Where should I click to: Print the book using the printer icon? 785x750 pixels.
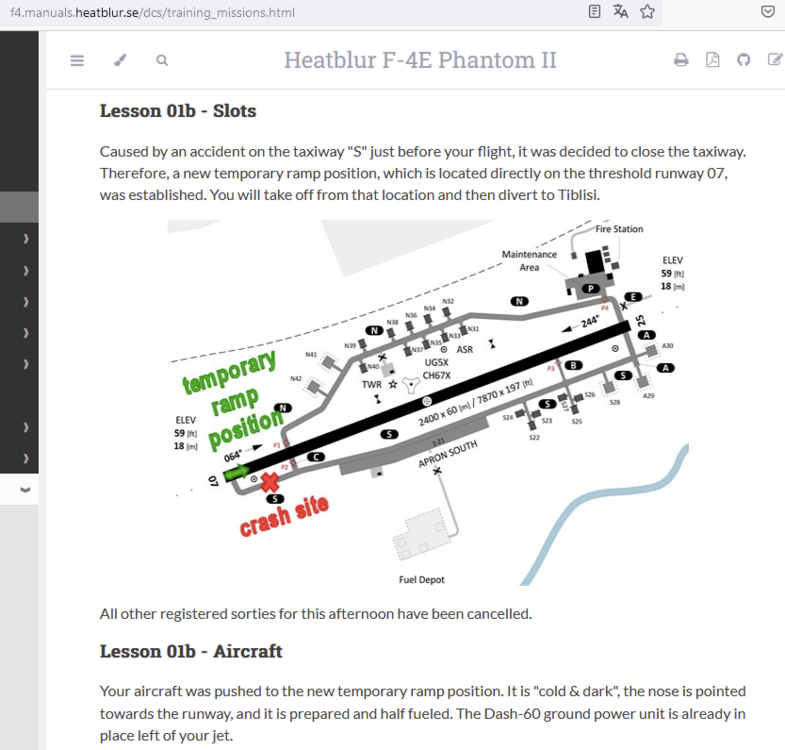681,60
